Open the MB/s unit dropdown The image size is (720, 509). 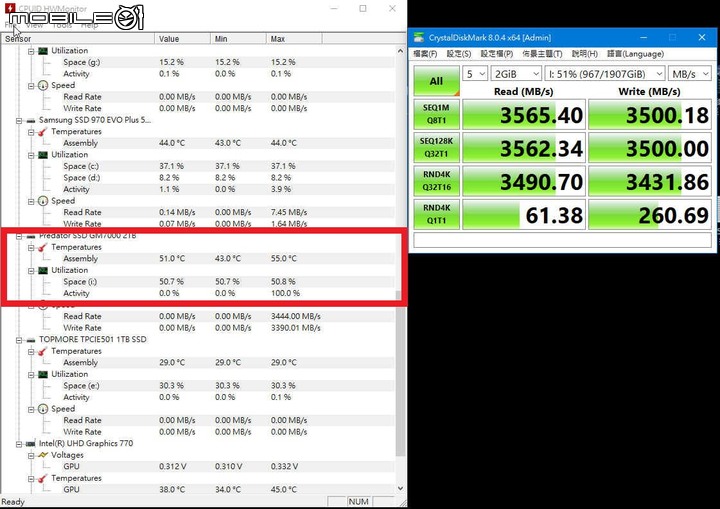(x=690, y=74)
